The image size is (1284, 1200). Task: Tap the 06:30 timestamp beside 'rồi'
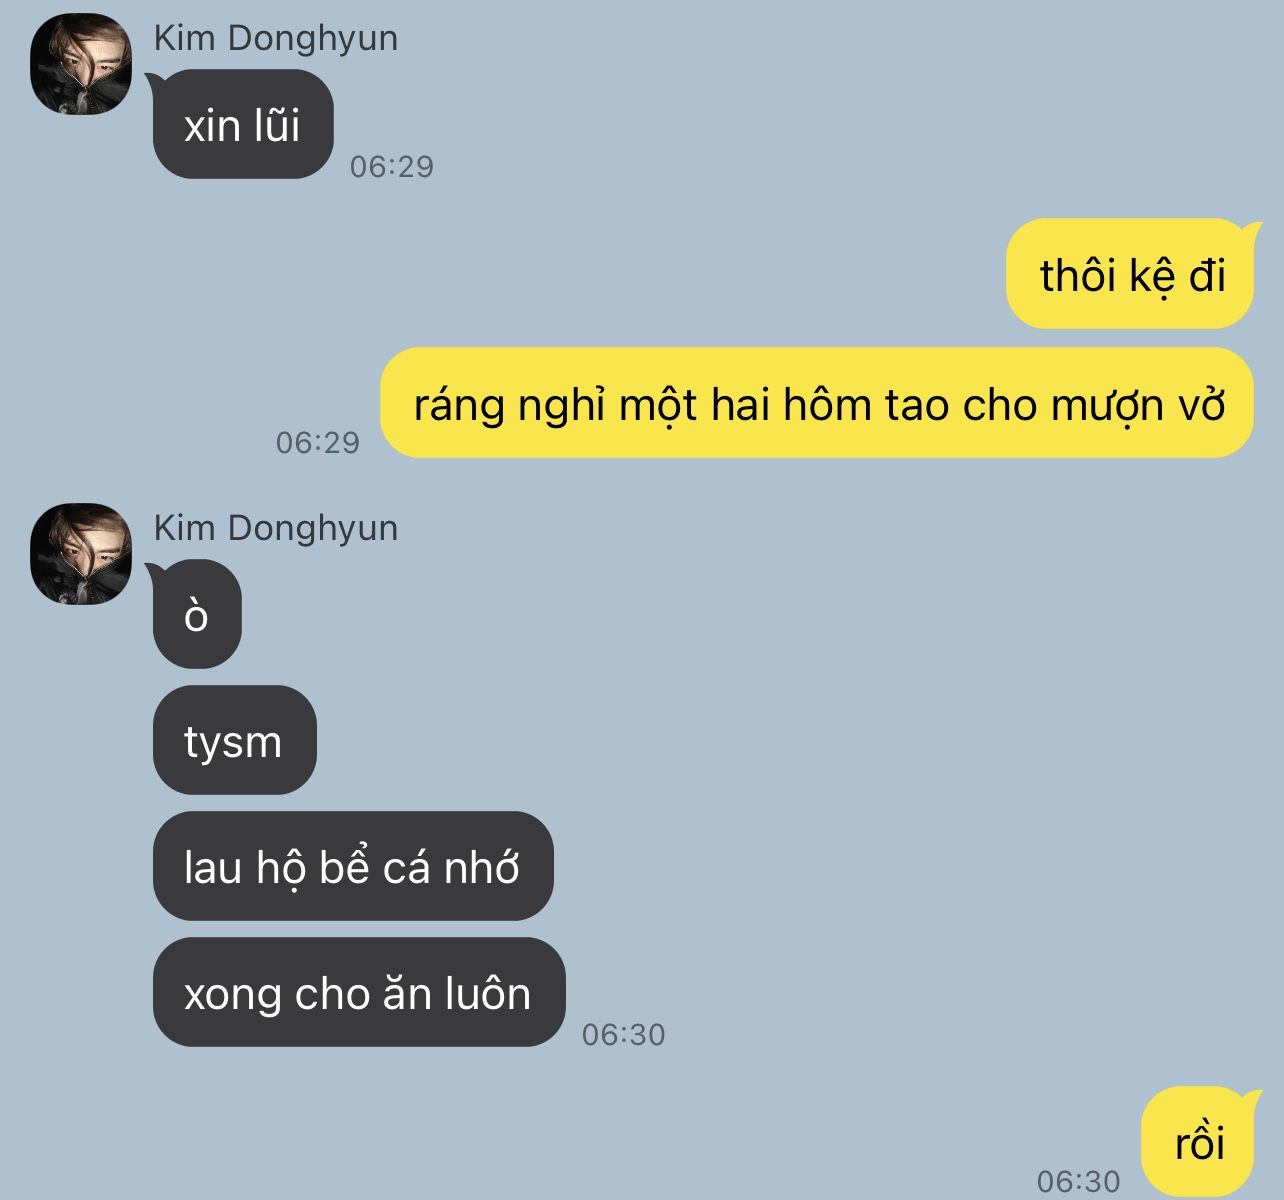coord(1079,1181)
